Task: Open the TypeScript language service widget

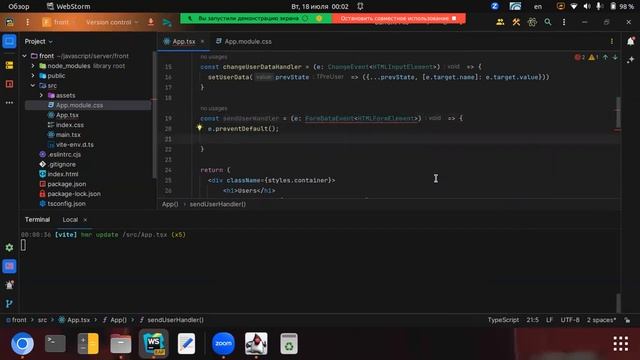Action: (x=503, y=320)
